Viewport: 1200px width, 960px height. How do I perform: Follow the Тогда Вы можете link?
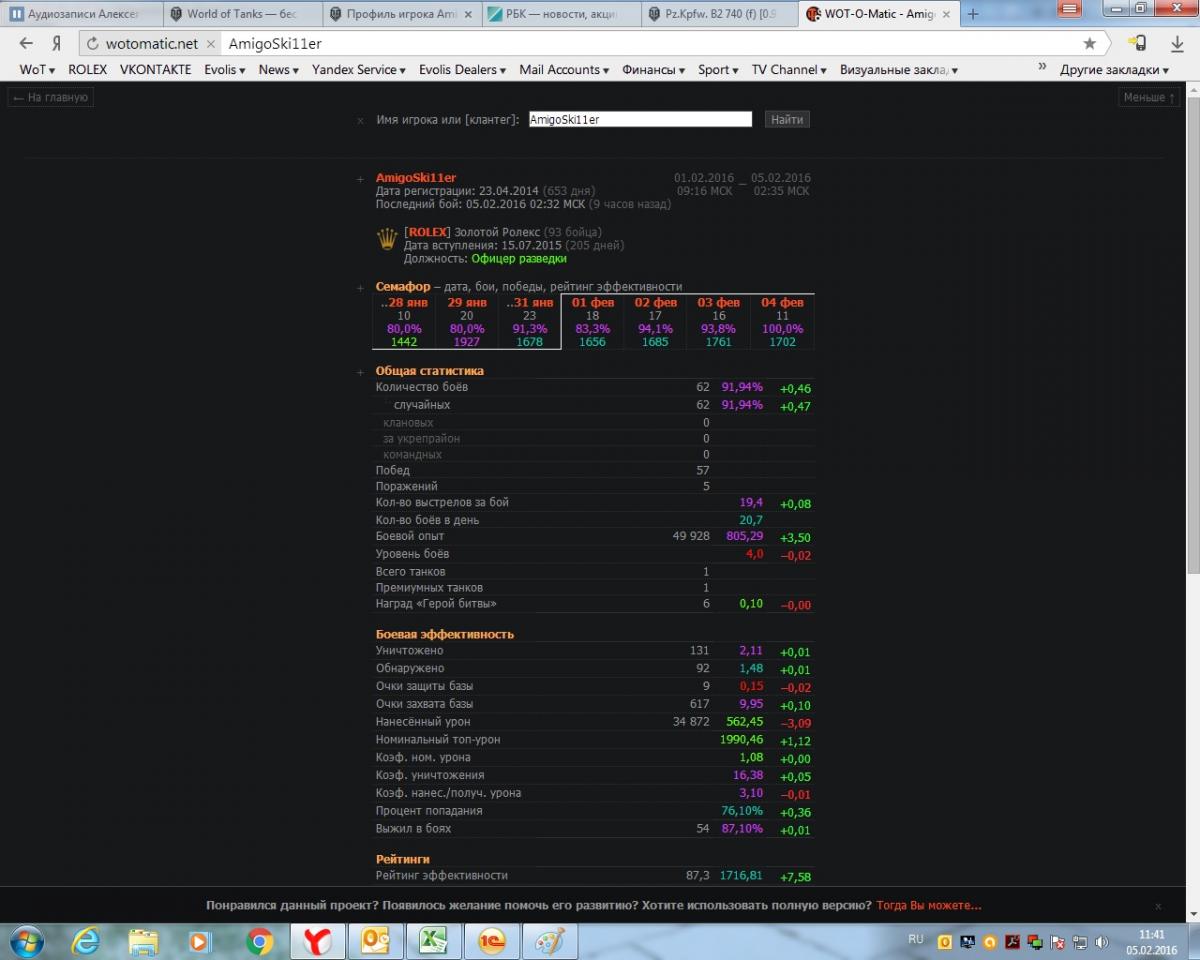tap(929, 905)
